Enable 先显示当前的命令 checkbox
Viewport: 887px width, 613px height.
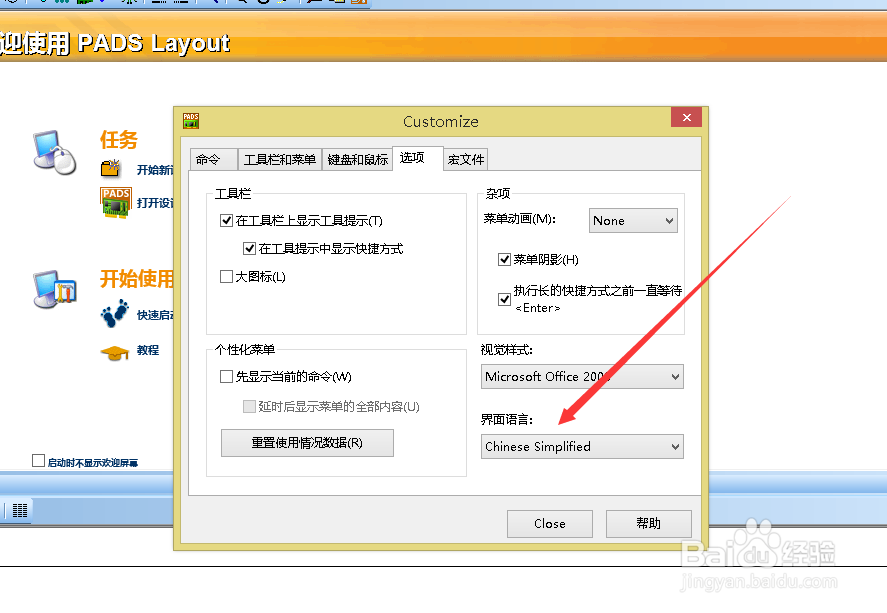[x=226, y=377]
